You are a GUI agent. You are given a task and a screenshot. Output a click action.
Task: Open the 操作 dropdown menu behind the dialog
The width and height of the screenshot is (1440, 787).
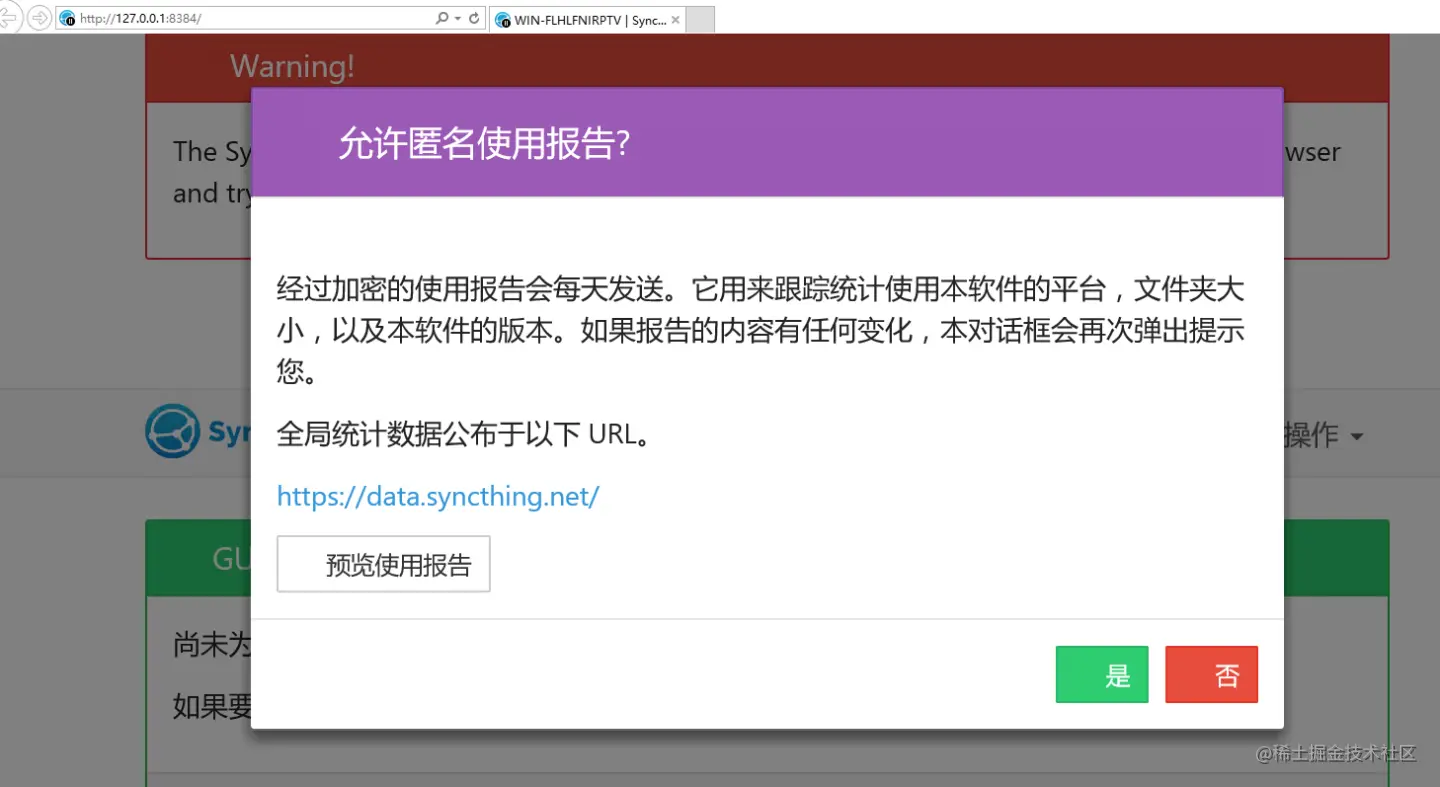click(x=1323, y=435)
